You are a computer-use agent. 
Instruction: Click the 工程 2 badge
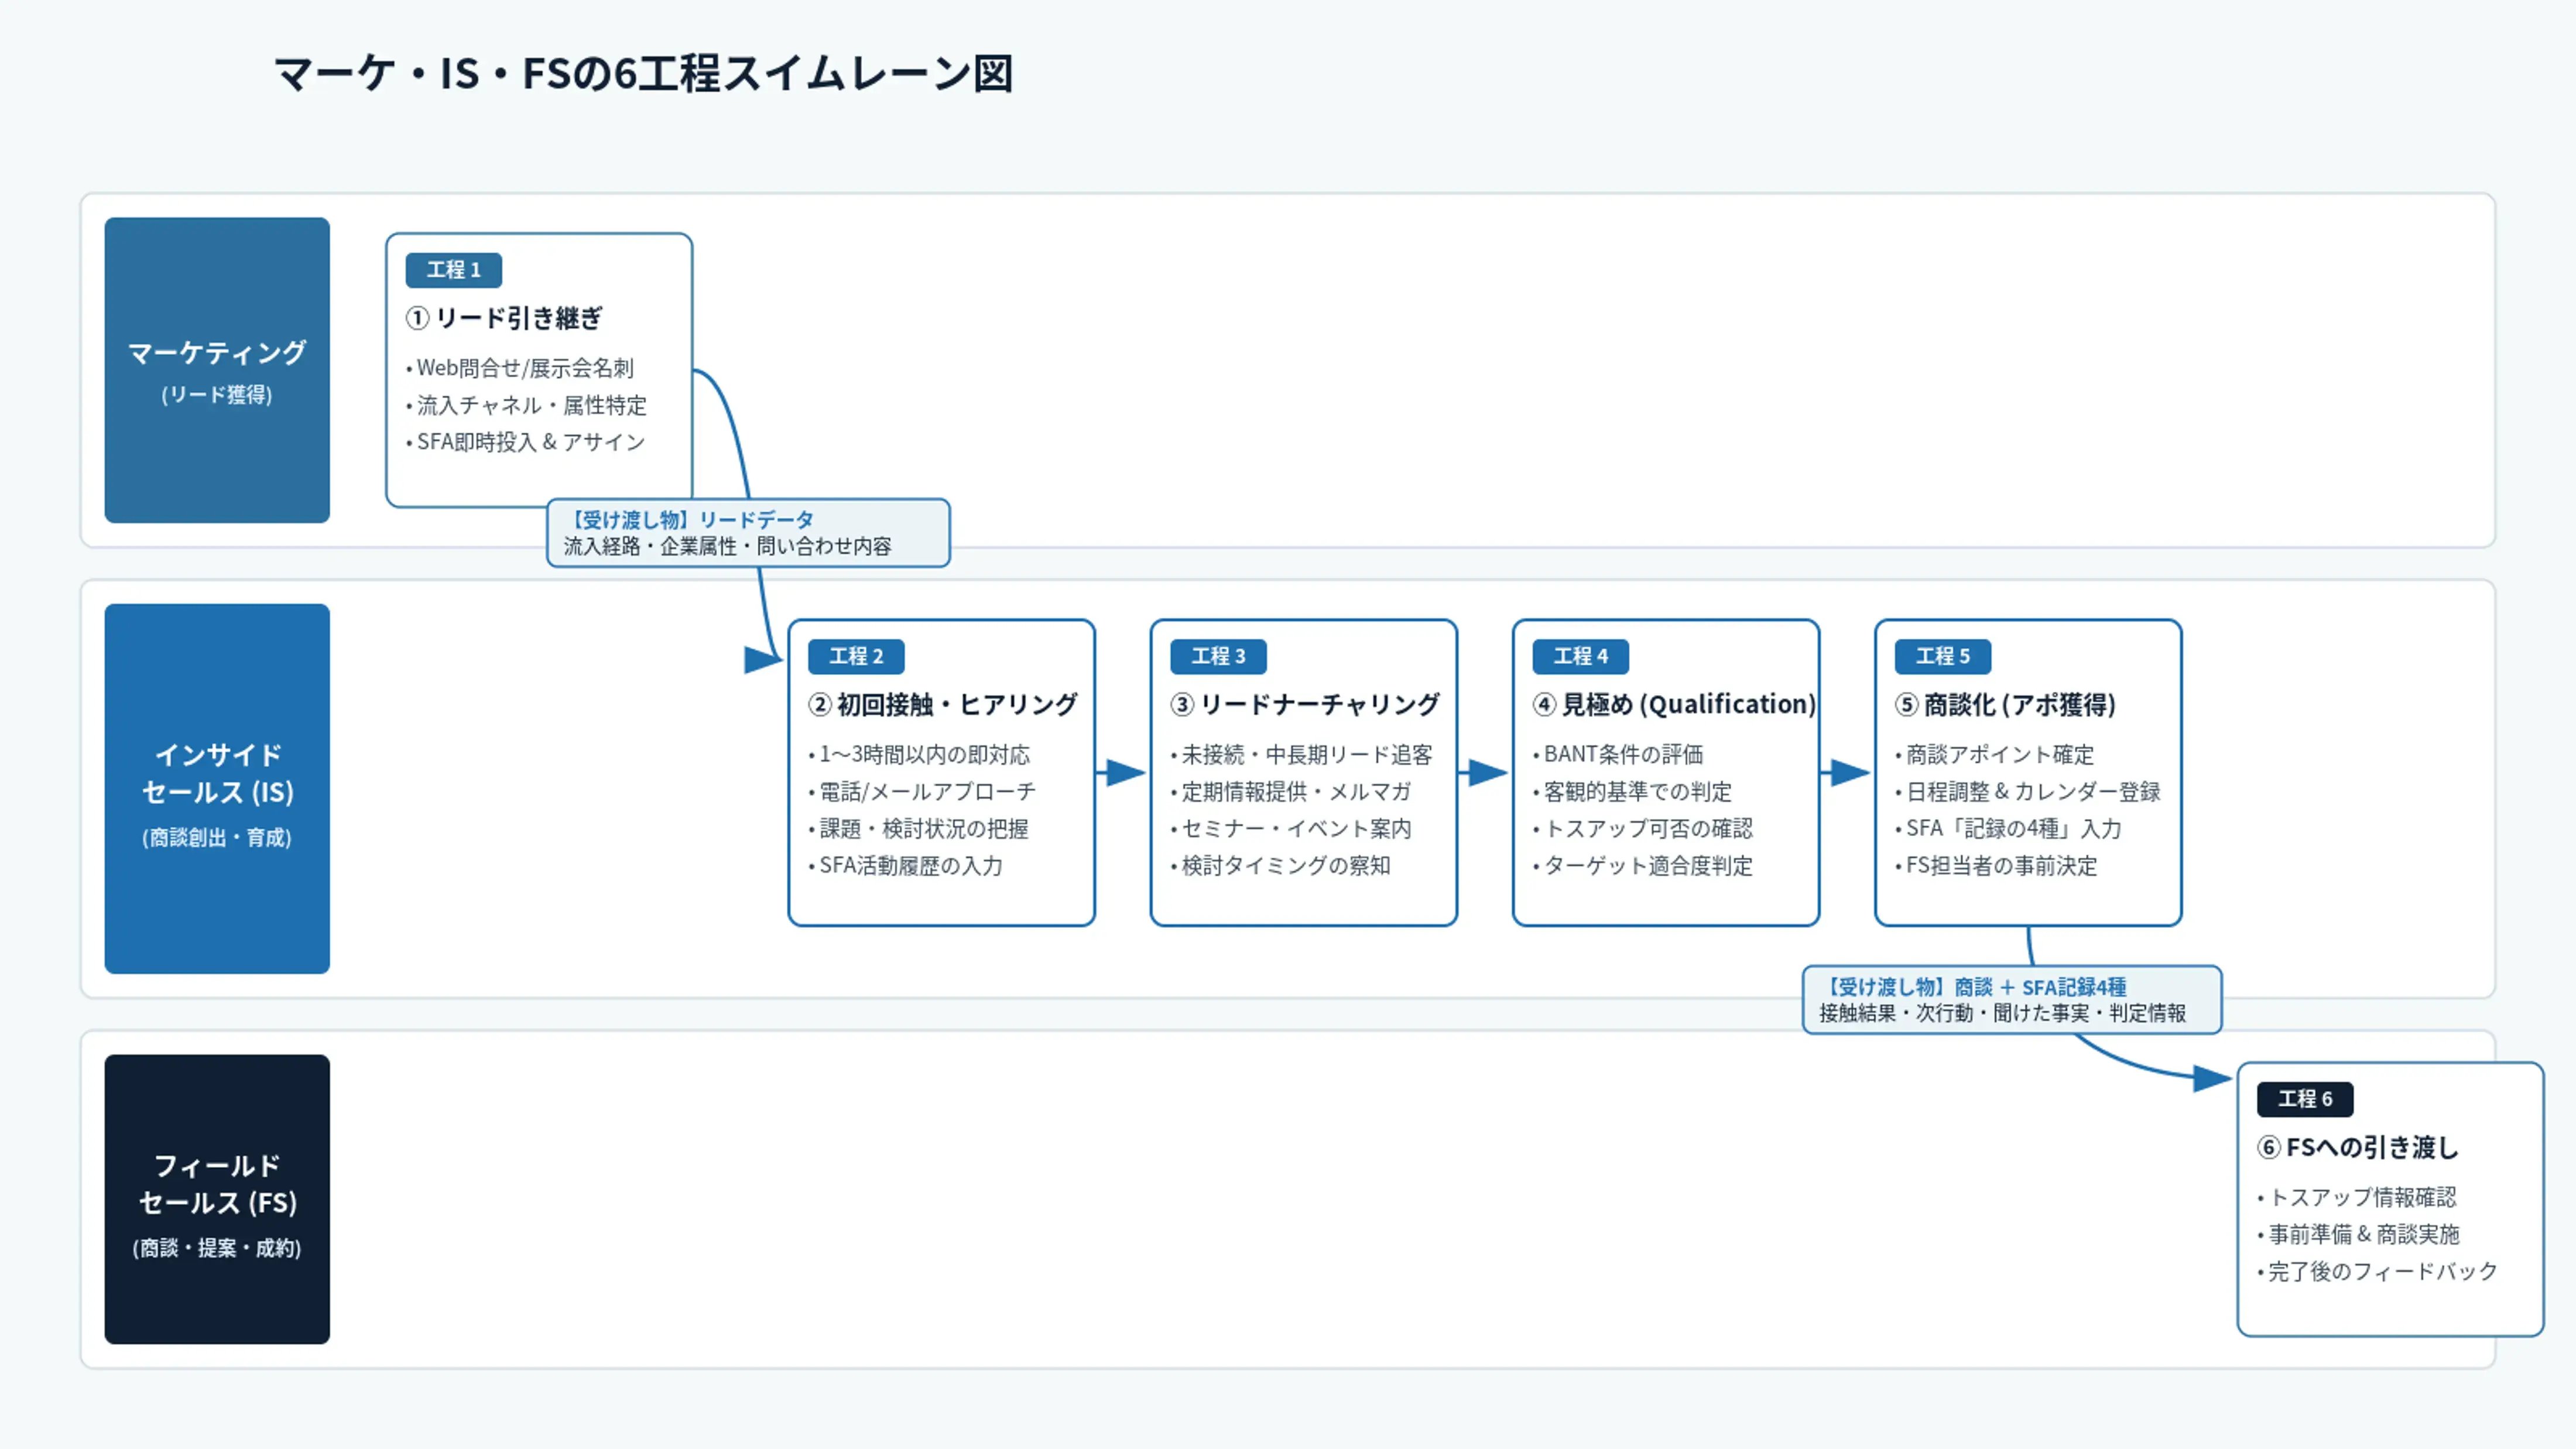856,656
